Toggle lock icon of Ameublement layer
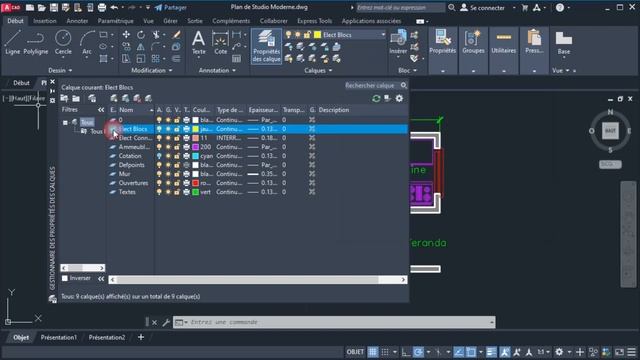The image size is (640, 360). click(177, 147)
